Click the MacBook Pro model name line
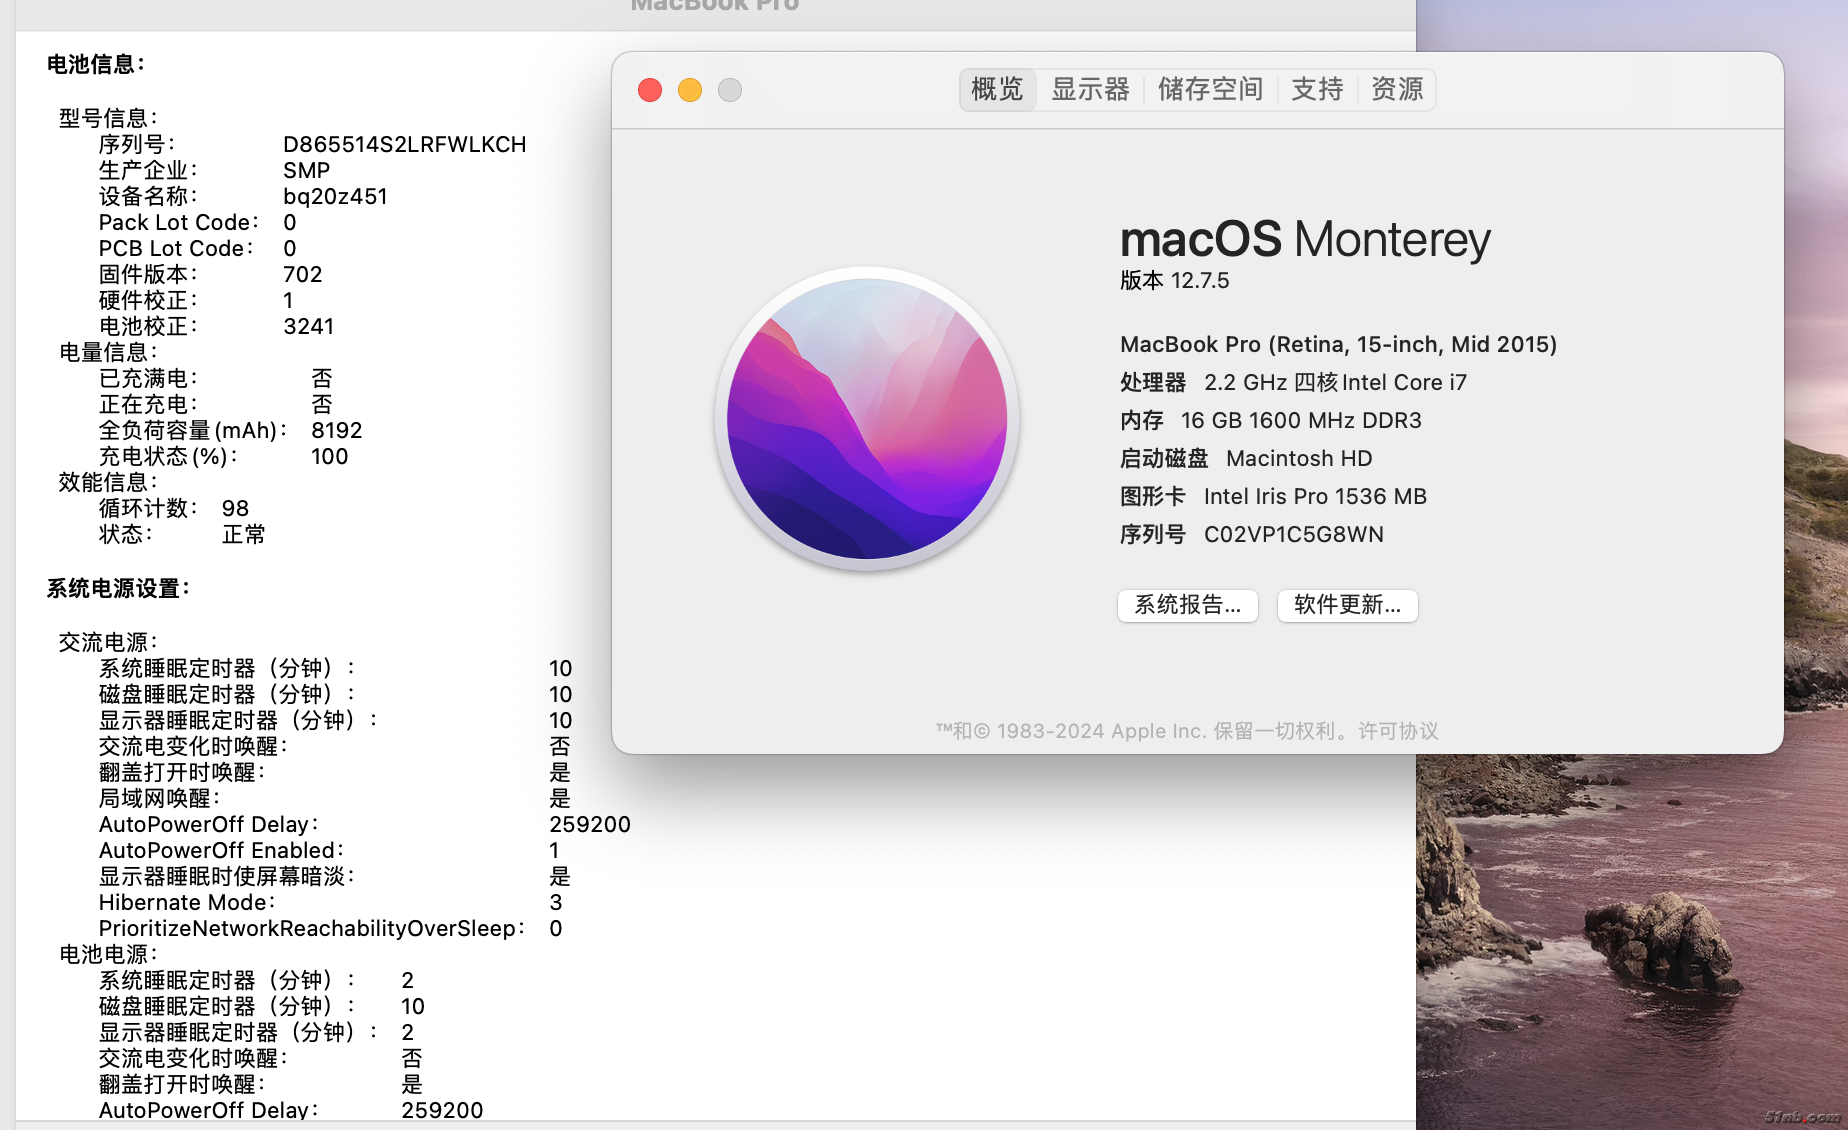 tap(1338, 345)
